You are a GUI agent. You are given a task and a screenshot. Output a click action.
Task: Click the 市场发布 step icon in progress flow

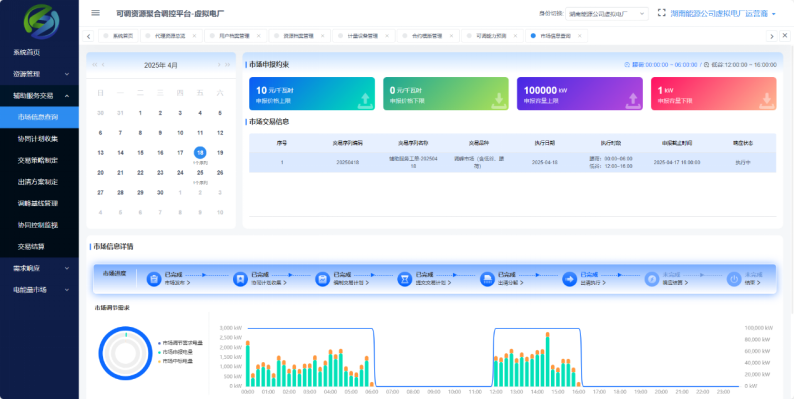(x=155, y=280)
